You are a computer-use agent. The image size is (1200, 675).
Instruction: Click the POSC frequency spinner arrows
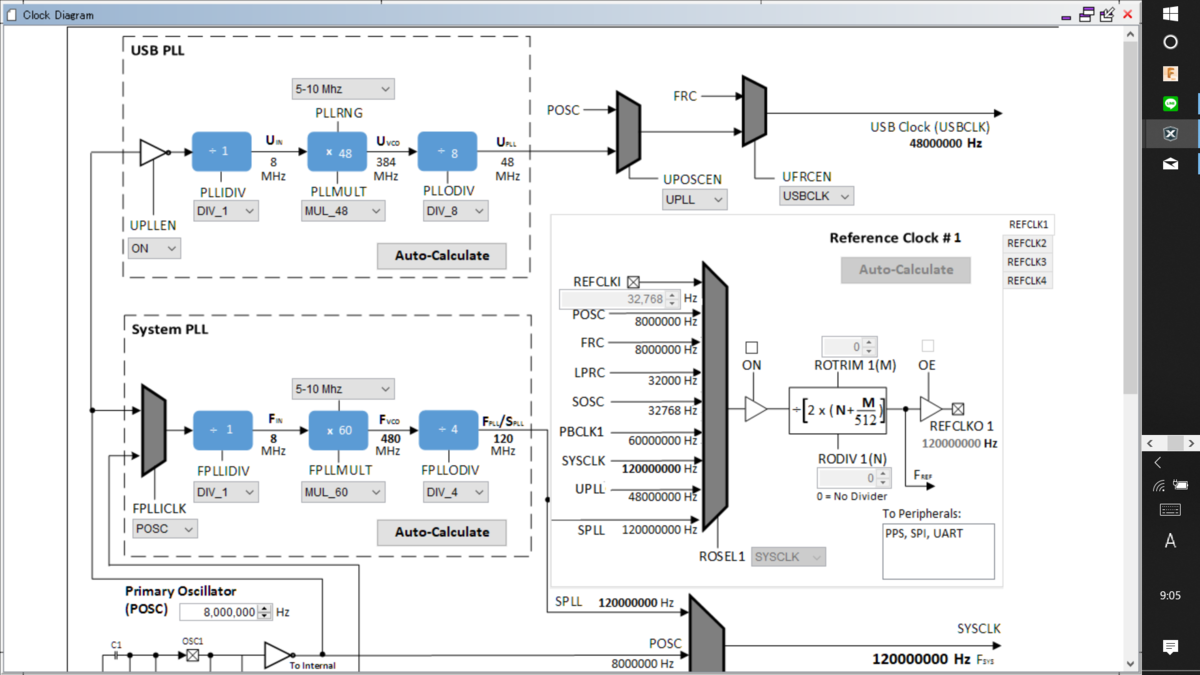(x=264, y=612)
